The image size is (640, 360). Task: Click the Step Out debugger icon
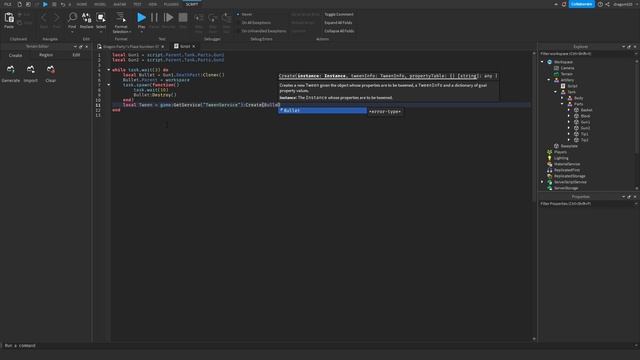(227, 18)
